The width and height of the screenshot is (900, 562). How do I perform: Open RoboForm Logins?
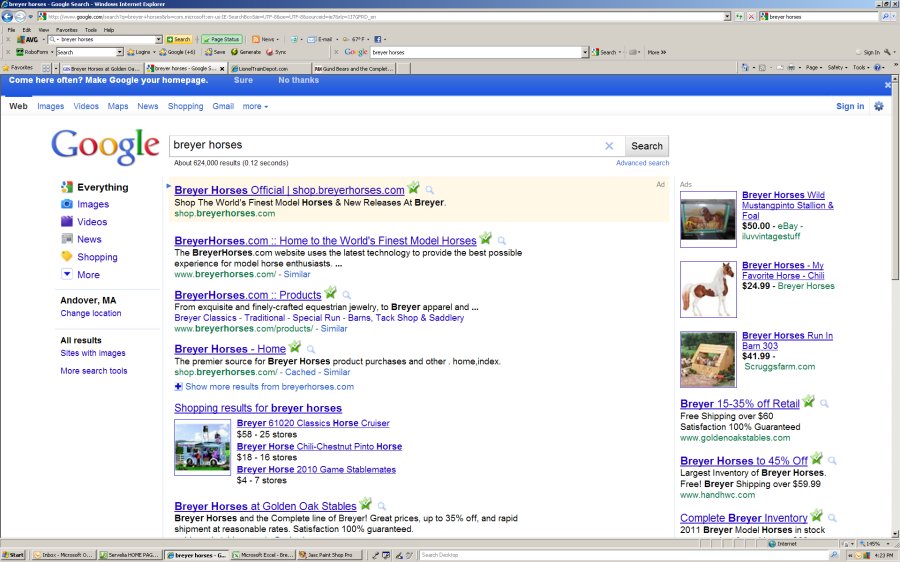coord(139,52)
